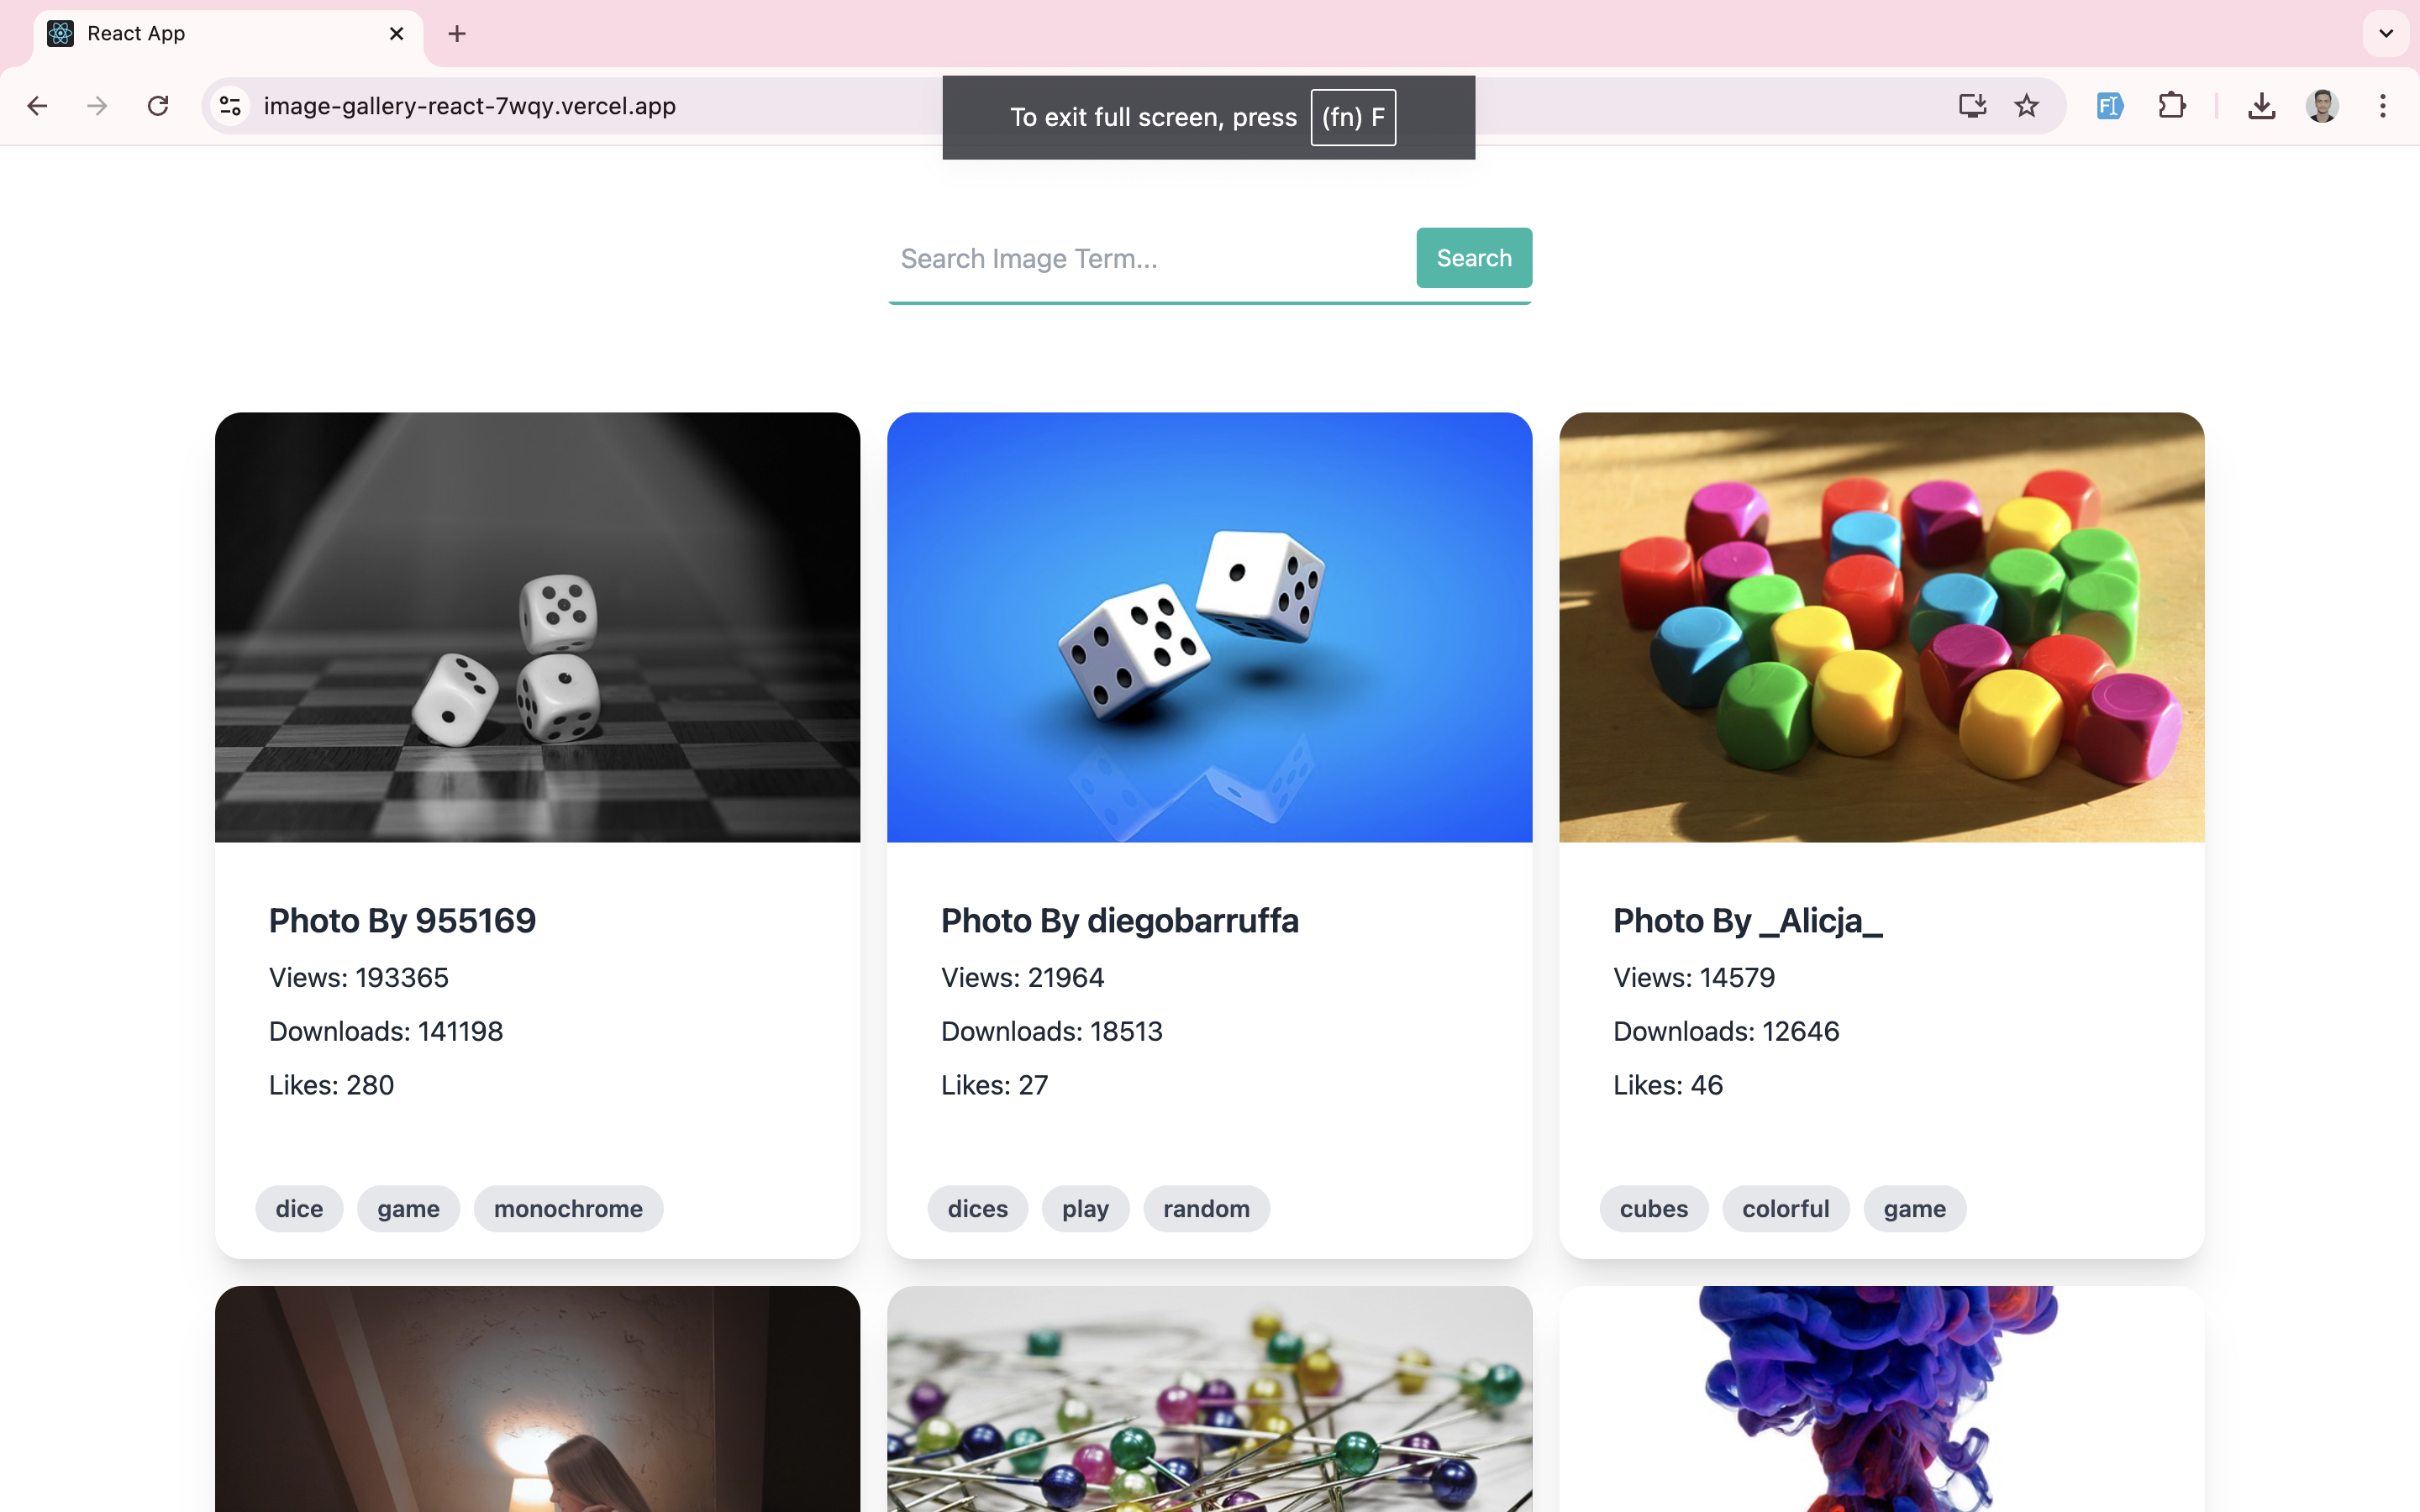Click the 'game' tag on first photo card
The image size is (2420, 1512).
(408, 1207)
